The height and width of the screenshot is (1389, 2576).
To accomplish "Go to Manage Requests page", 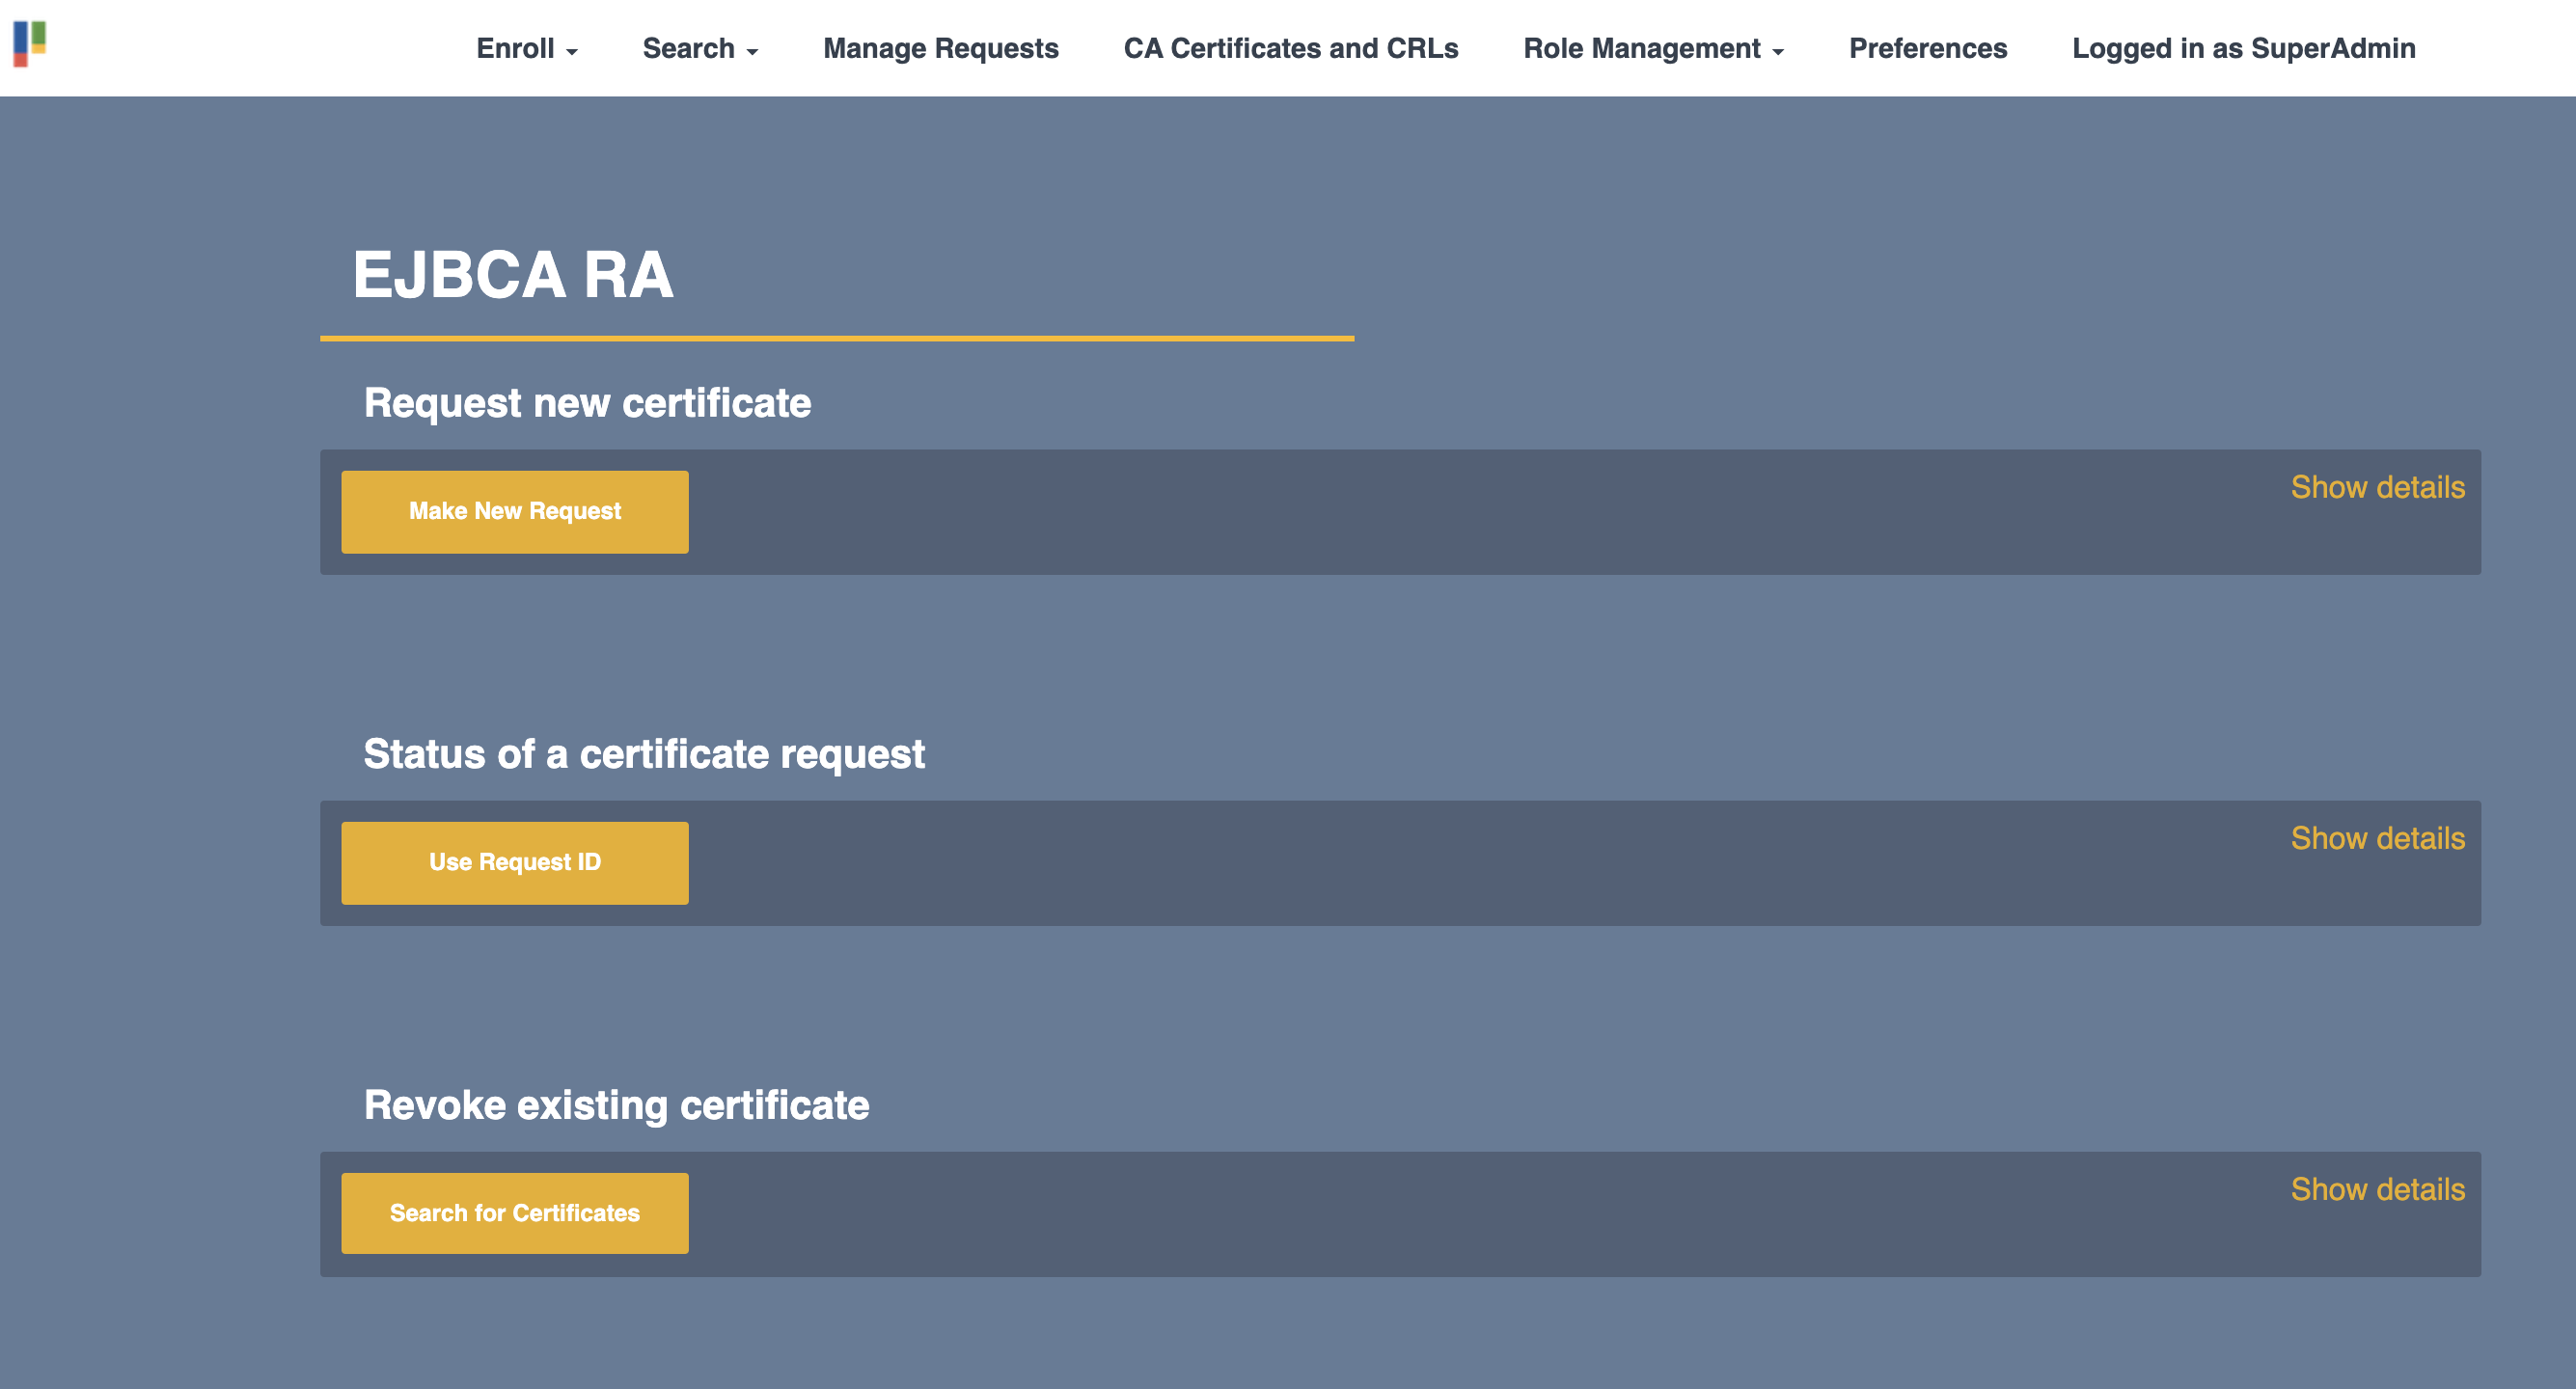I will tap(940, 48).
